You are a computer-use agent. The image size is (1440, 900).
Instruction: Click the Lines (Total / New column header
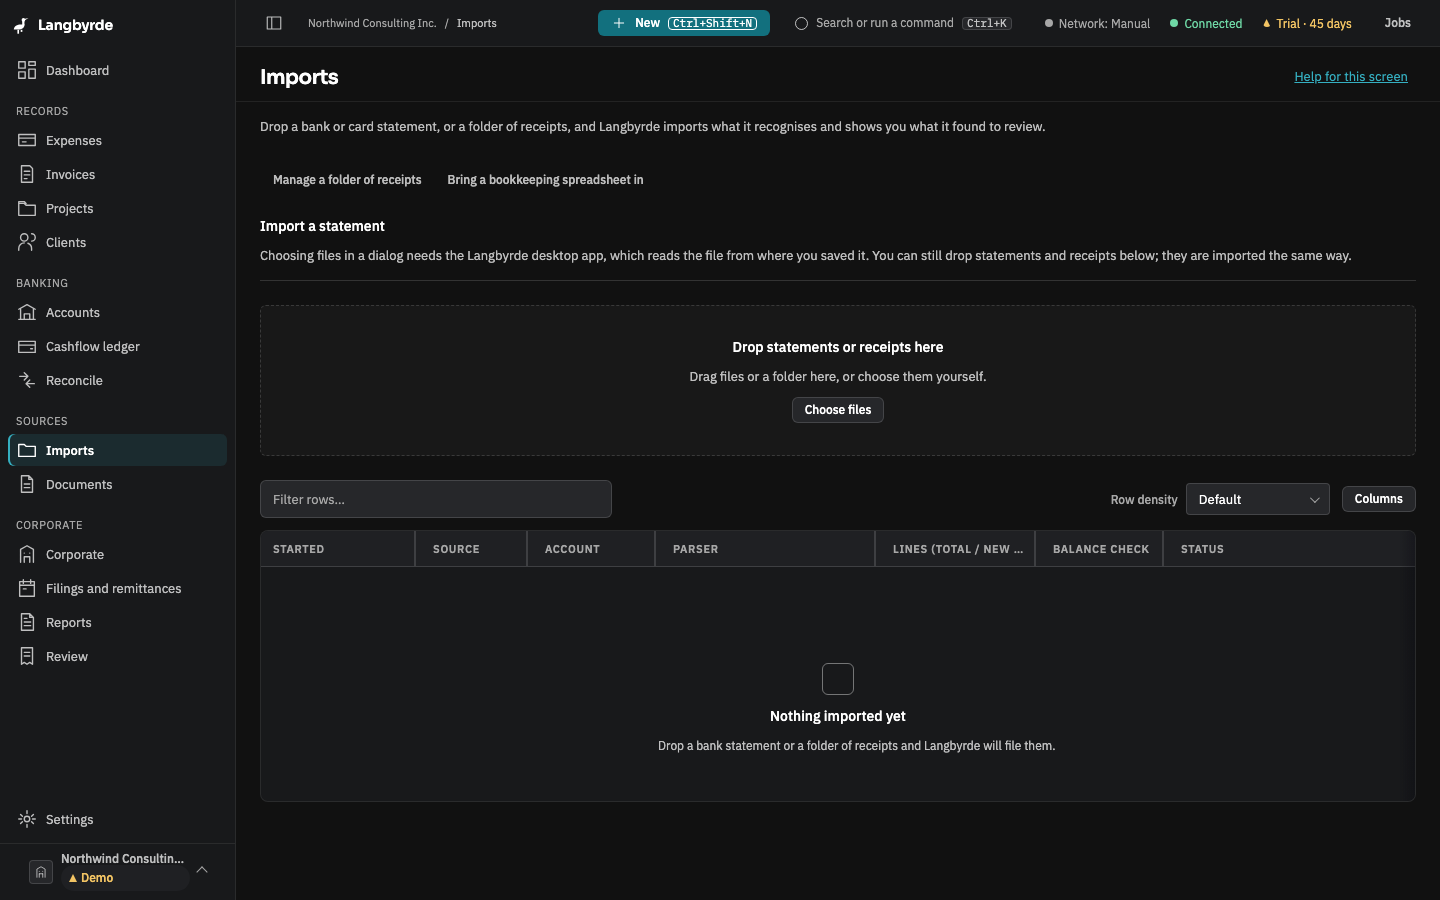click(955, 549)
